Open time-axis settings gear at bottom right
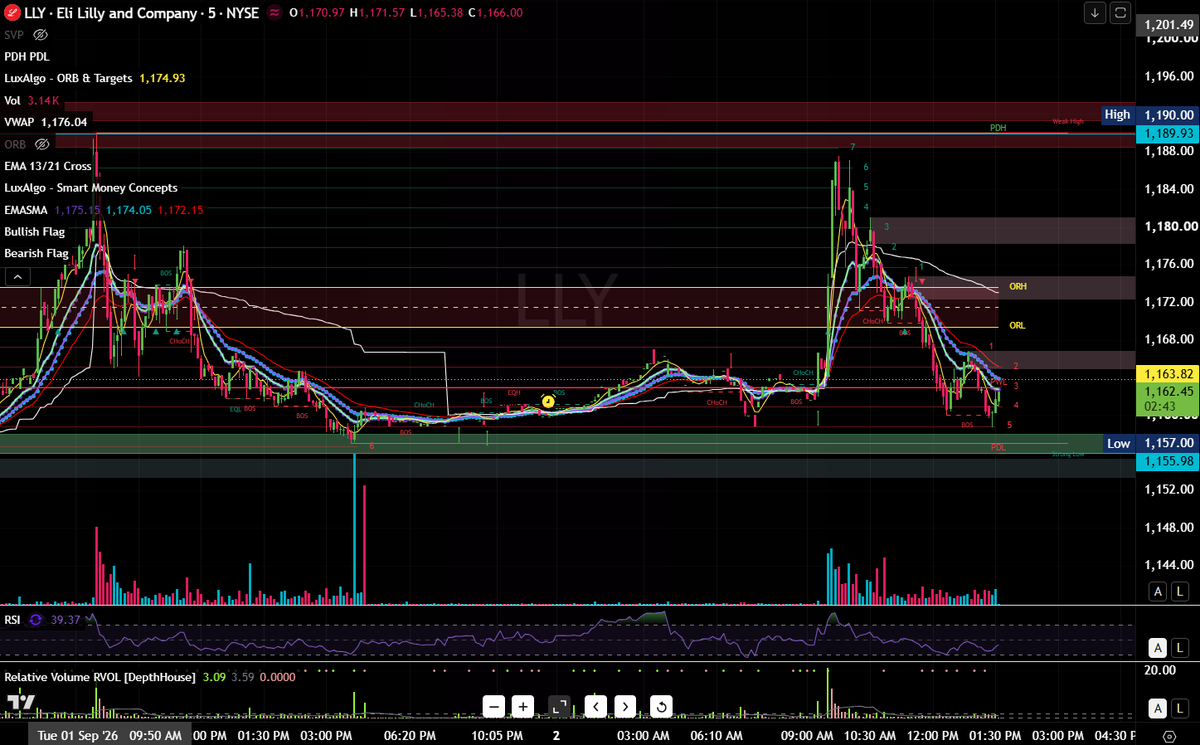 [x=1168, y=736]
